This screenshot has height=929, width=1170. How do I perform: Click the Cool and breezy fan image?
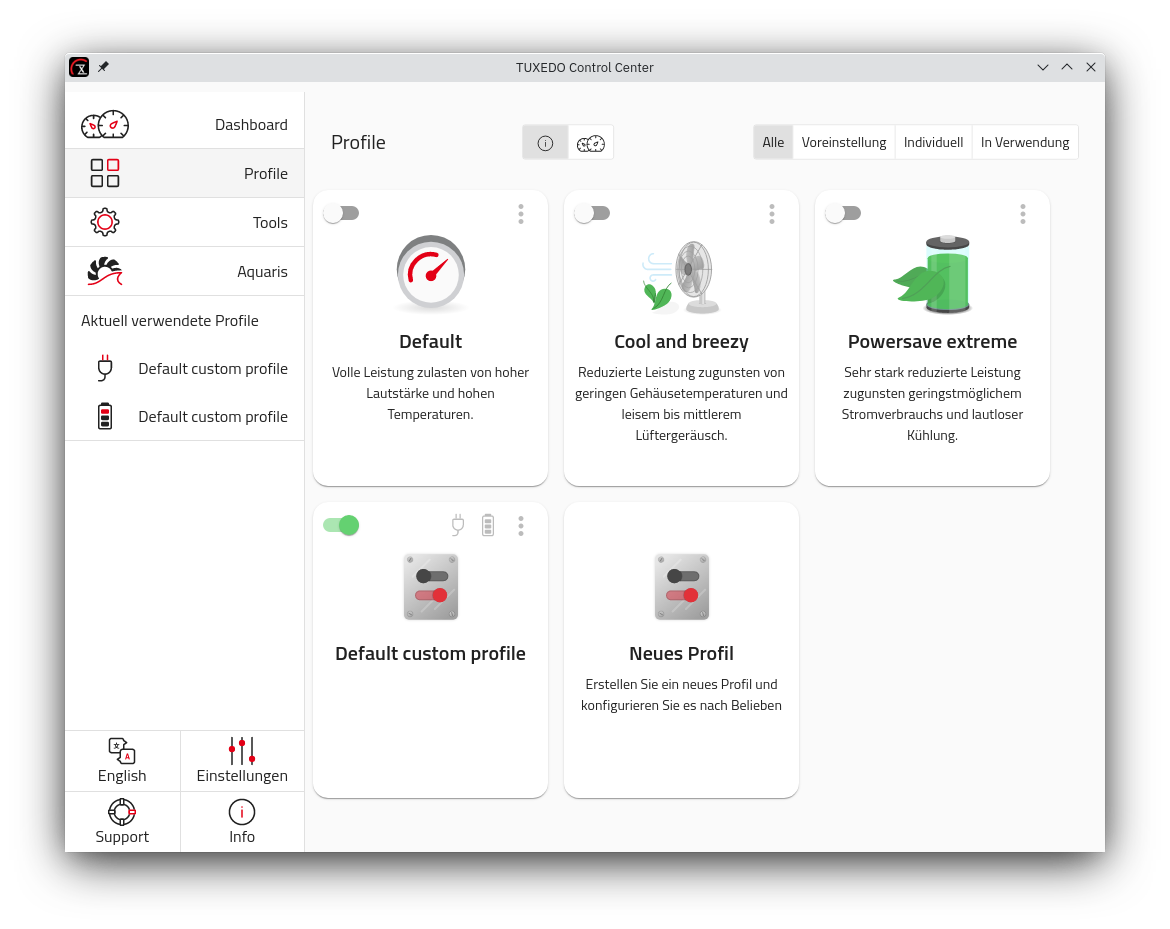click(x=681, y=276)
